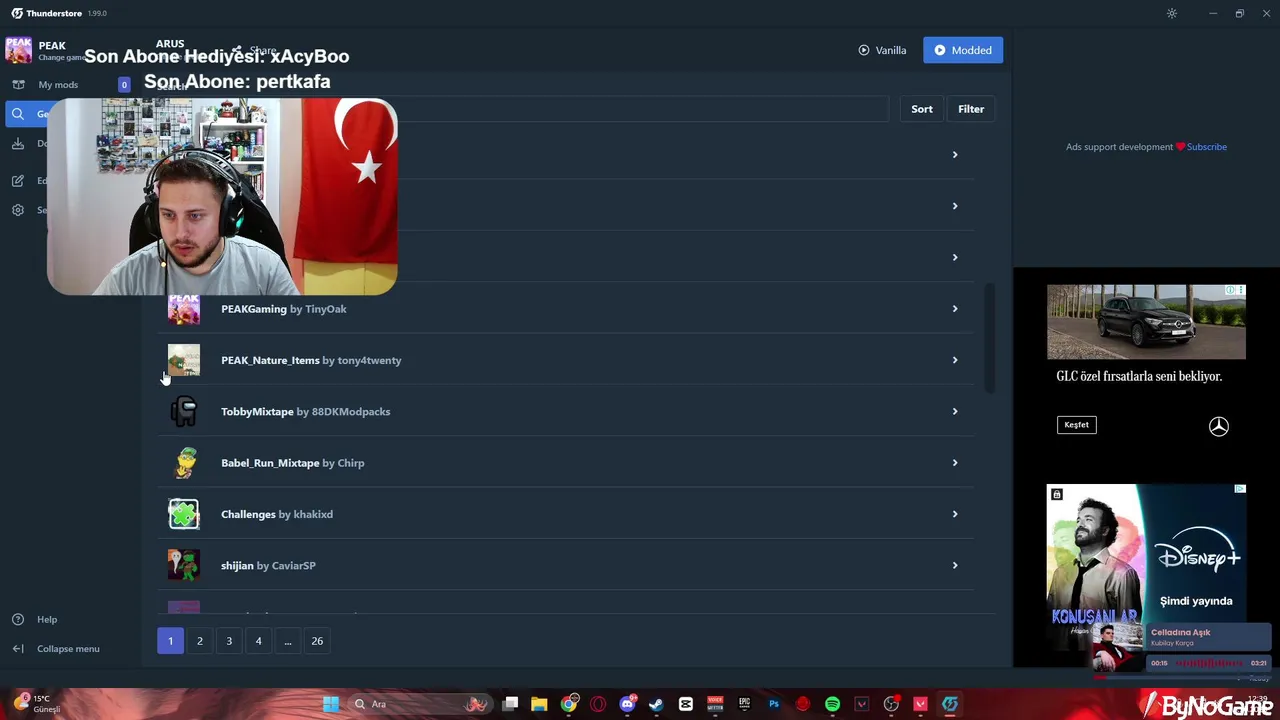The width and height of the screenshot is (1280, 720).
Task: Open CapCut from the taskbar
Action: point(686,704)
